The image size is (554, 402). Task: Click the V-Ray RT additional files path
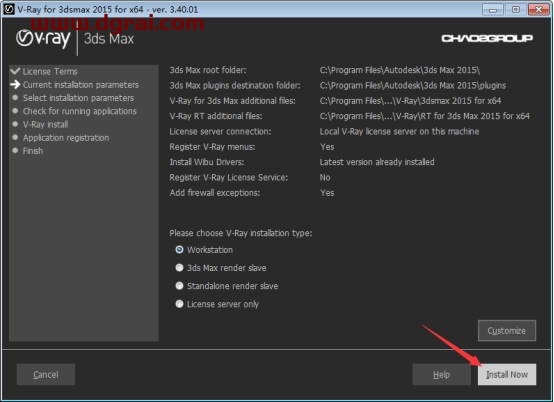click(x=425, y=116)
